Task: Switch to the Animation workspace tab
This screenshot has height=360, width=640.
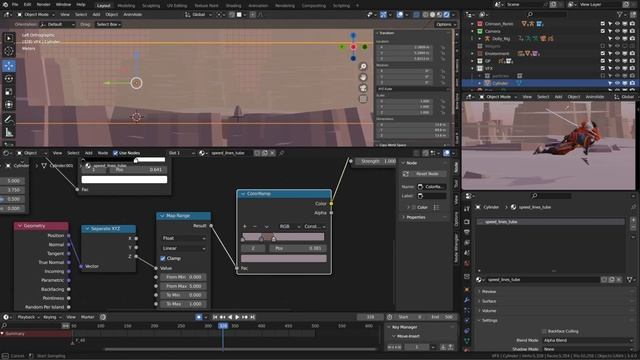Action: coord(258,6)
